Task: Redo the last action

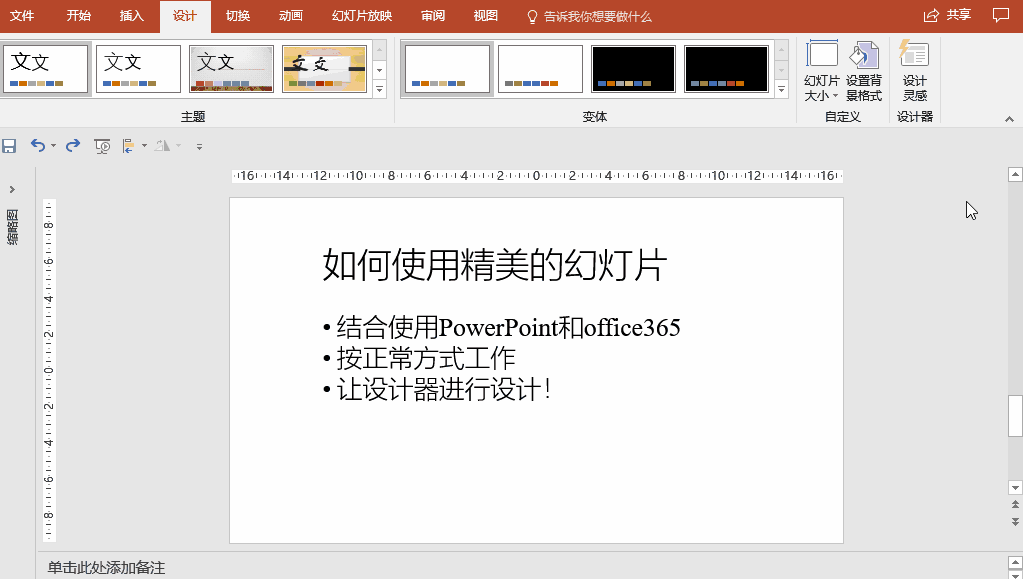Action: tap(71, 145)
